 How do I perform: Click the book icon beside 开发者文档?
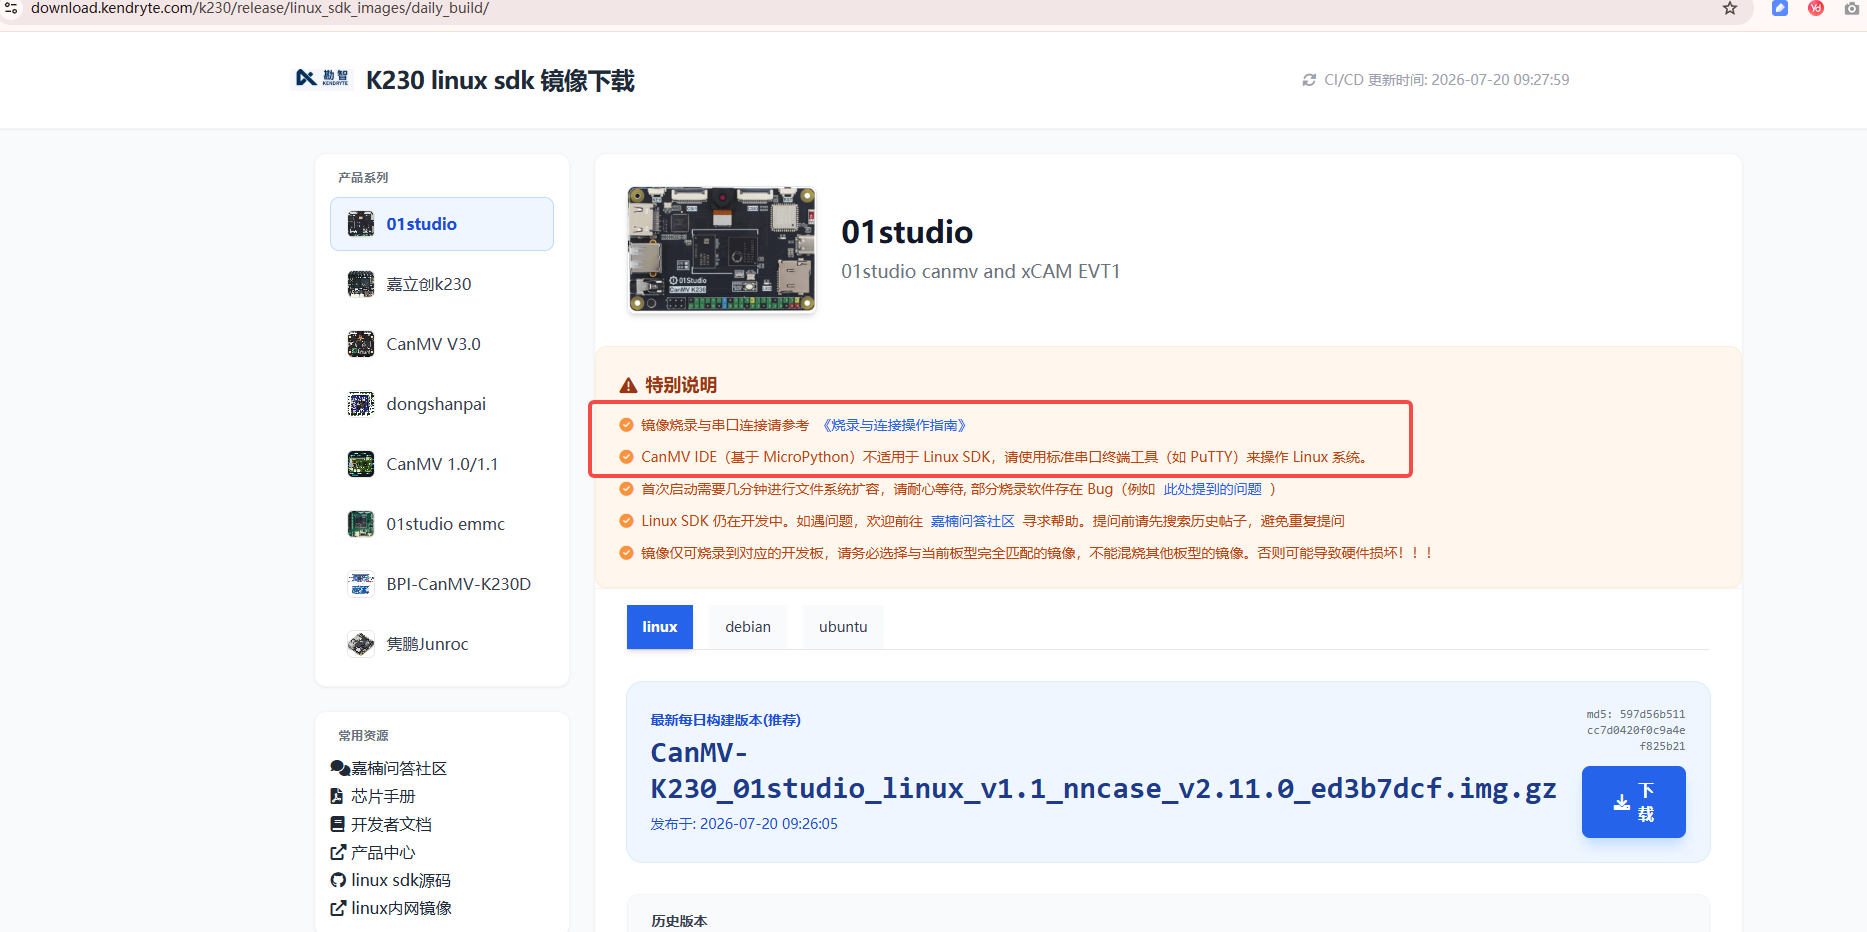coord(338,824)
